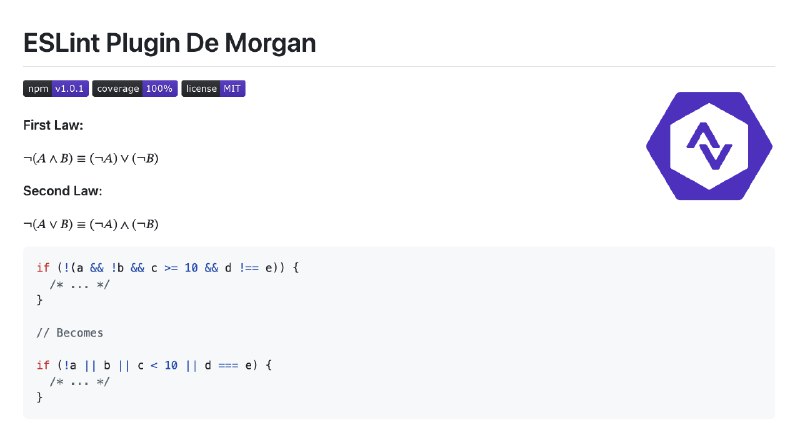Click the First Law label
Image resolution: width=800 pixels, height=437 pixels.
[53, 125]
